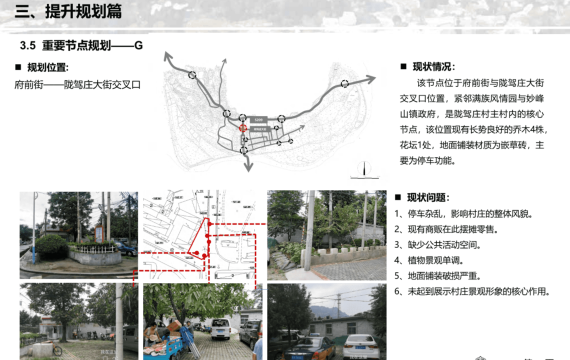The image size is (570, 360).
Task: Select list item 地面铺装破损严重
Action: pyautogui.click(x=438, y=276)
